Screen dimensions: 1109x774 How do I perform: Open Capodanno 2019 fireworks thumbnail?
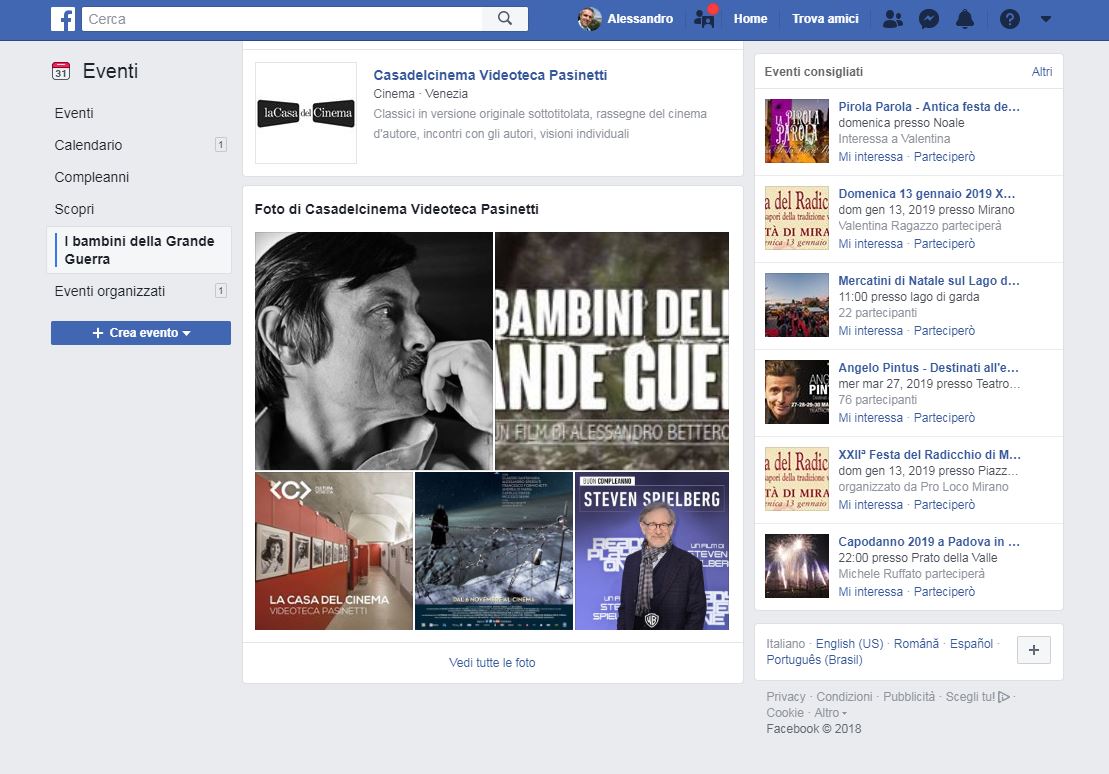pos(796,566)
